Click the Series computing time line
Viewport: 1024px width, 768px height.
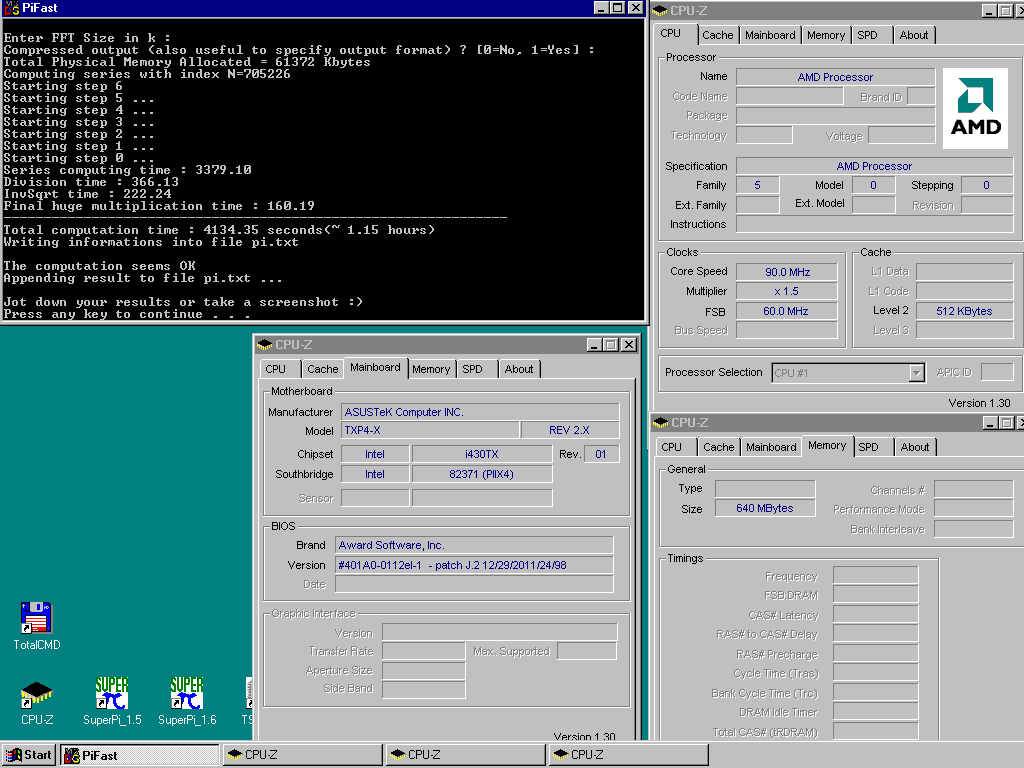pyautogui.click(x=127, y=170)
